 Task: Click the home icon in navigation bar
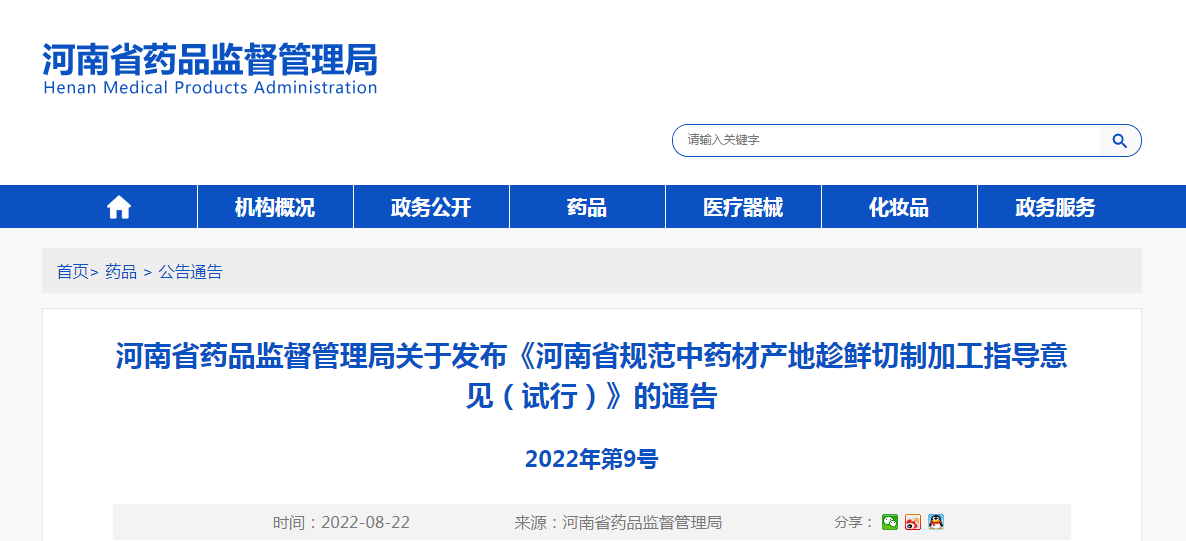119,207
